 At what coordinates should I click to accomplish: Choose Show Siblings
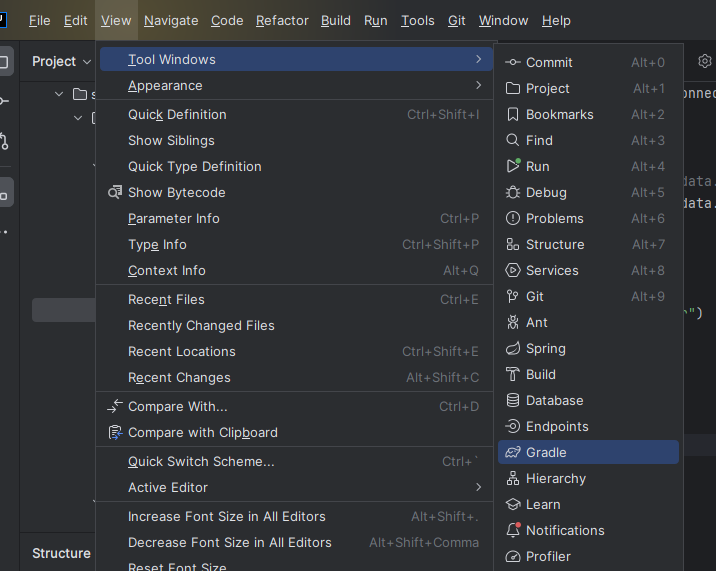pyautogui.click(x=296, y=140)
